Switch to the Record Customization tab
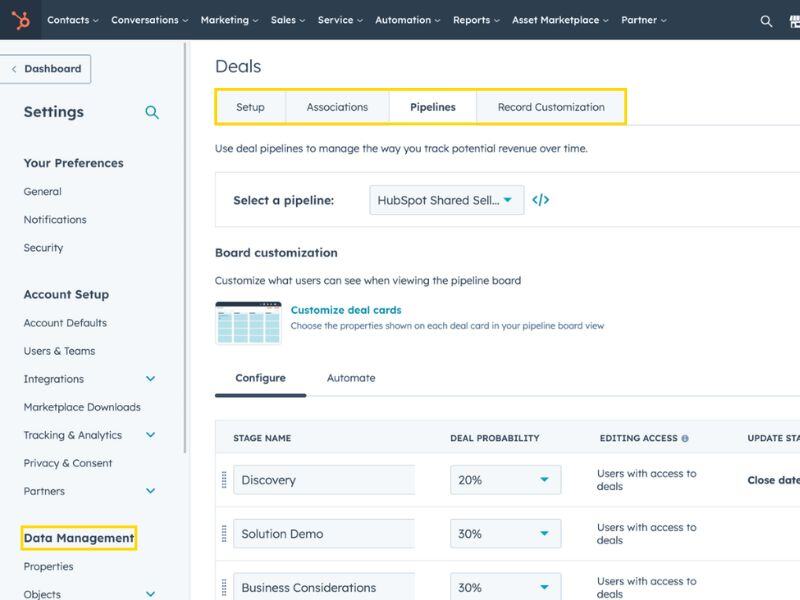This screenshot has width=800, height=600. tap(551, 107)
